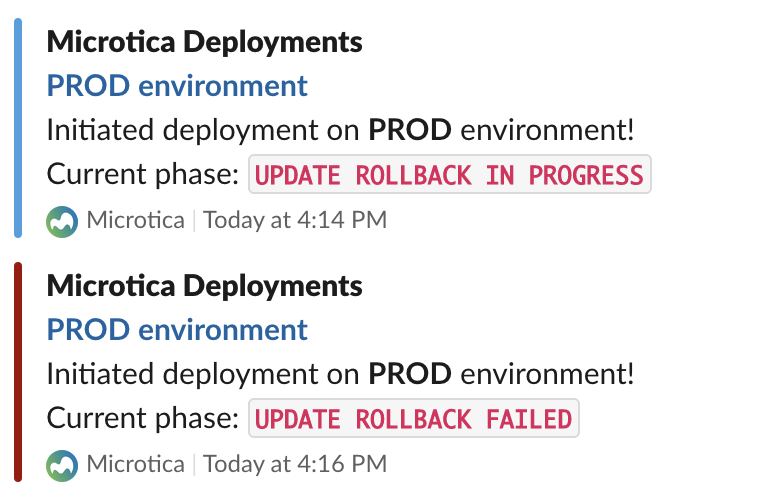Click the Microtica logo icon beside the 4:16 PM timestamp
This screenshot has height=492, width=762.
[62, 464]
